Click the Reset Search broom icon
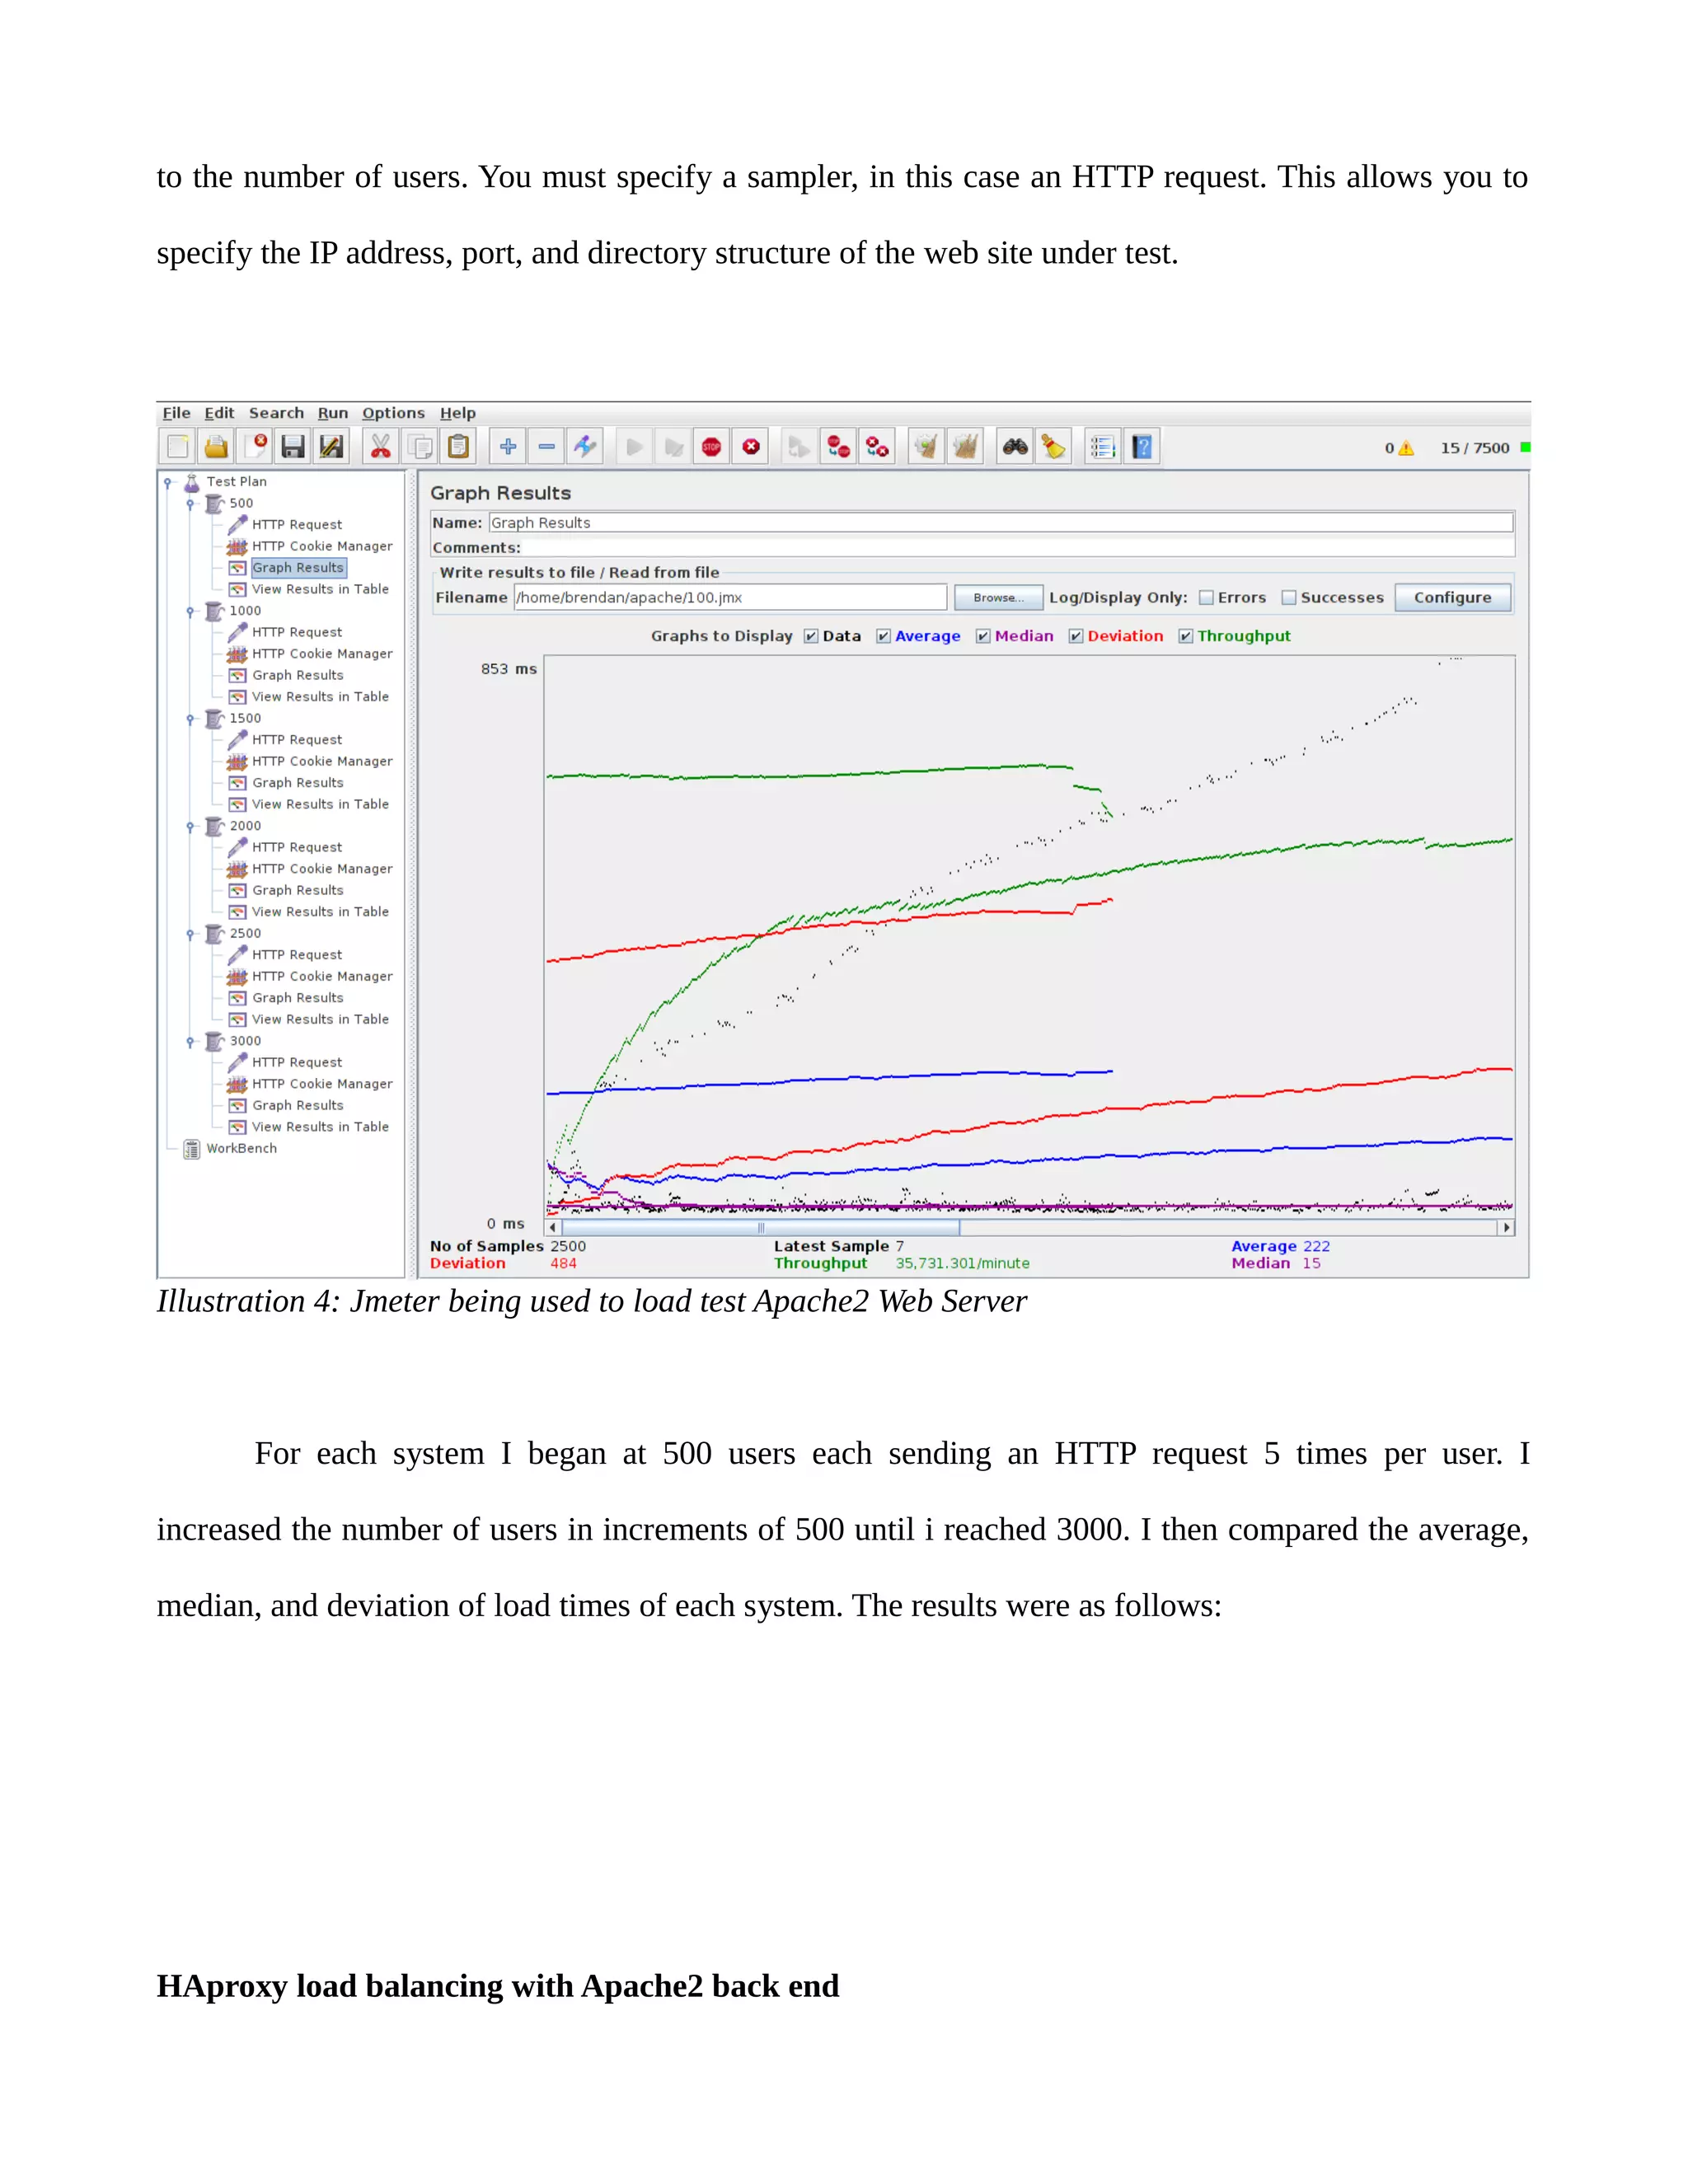 point(1053,447)
